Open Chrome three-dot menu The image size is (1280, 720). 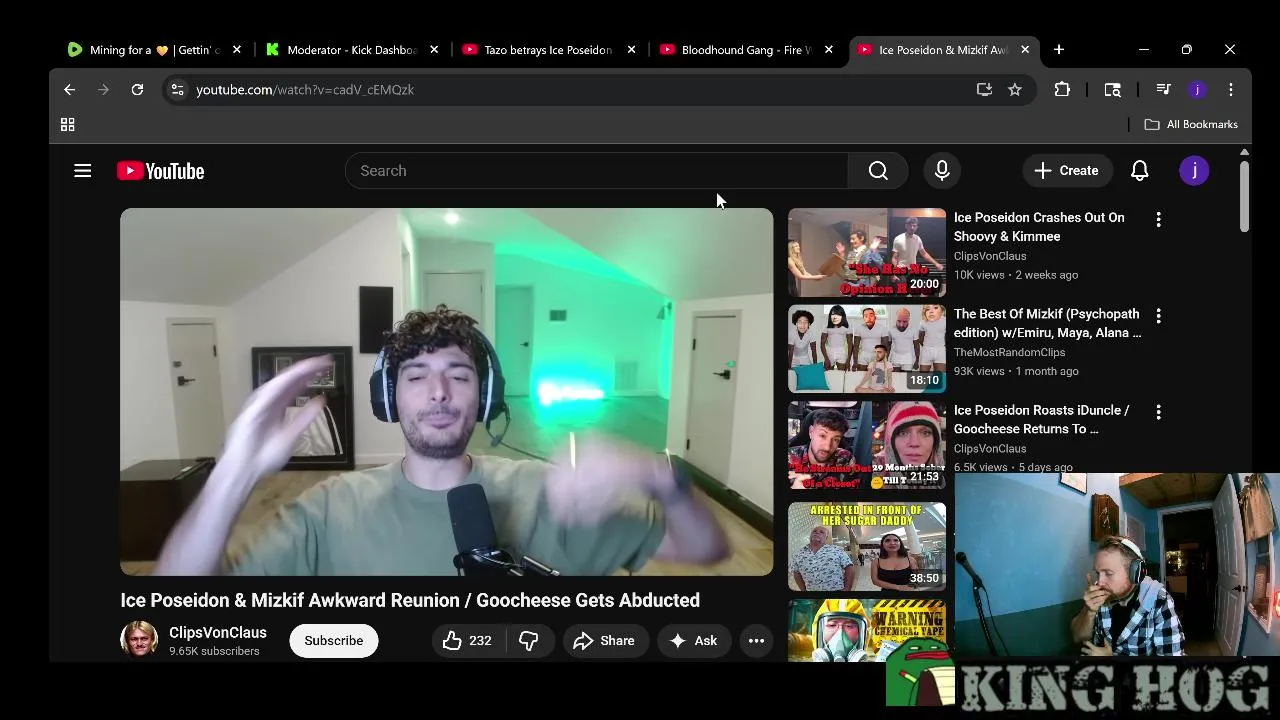tap(1231, 90)
